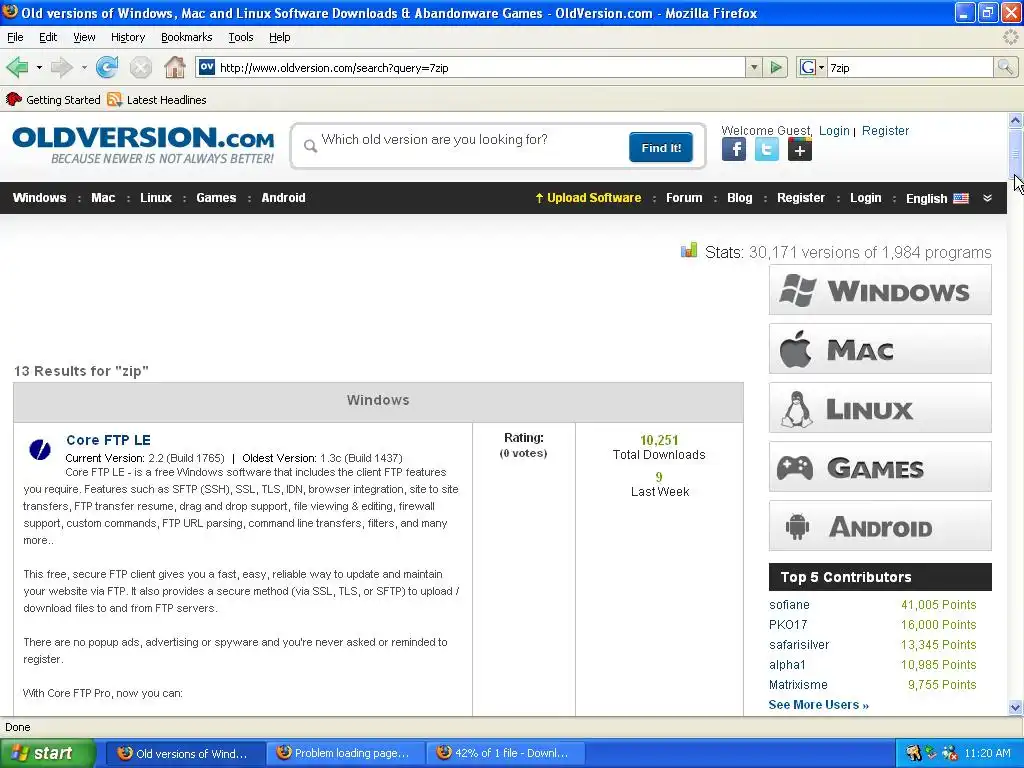Click the Google search box containing 7zip
Image resolution: width=1024 pixels, height=768 pixels.
[910, 67]
